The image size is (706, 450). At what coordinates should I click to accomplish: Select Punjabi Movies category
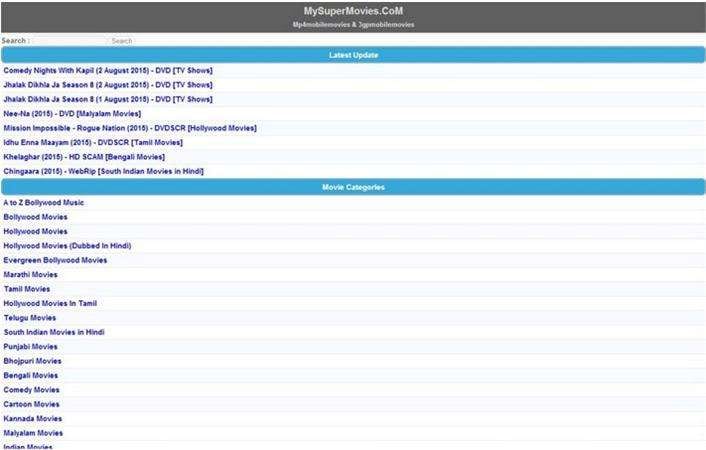[30, 347]
